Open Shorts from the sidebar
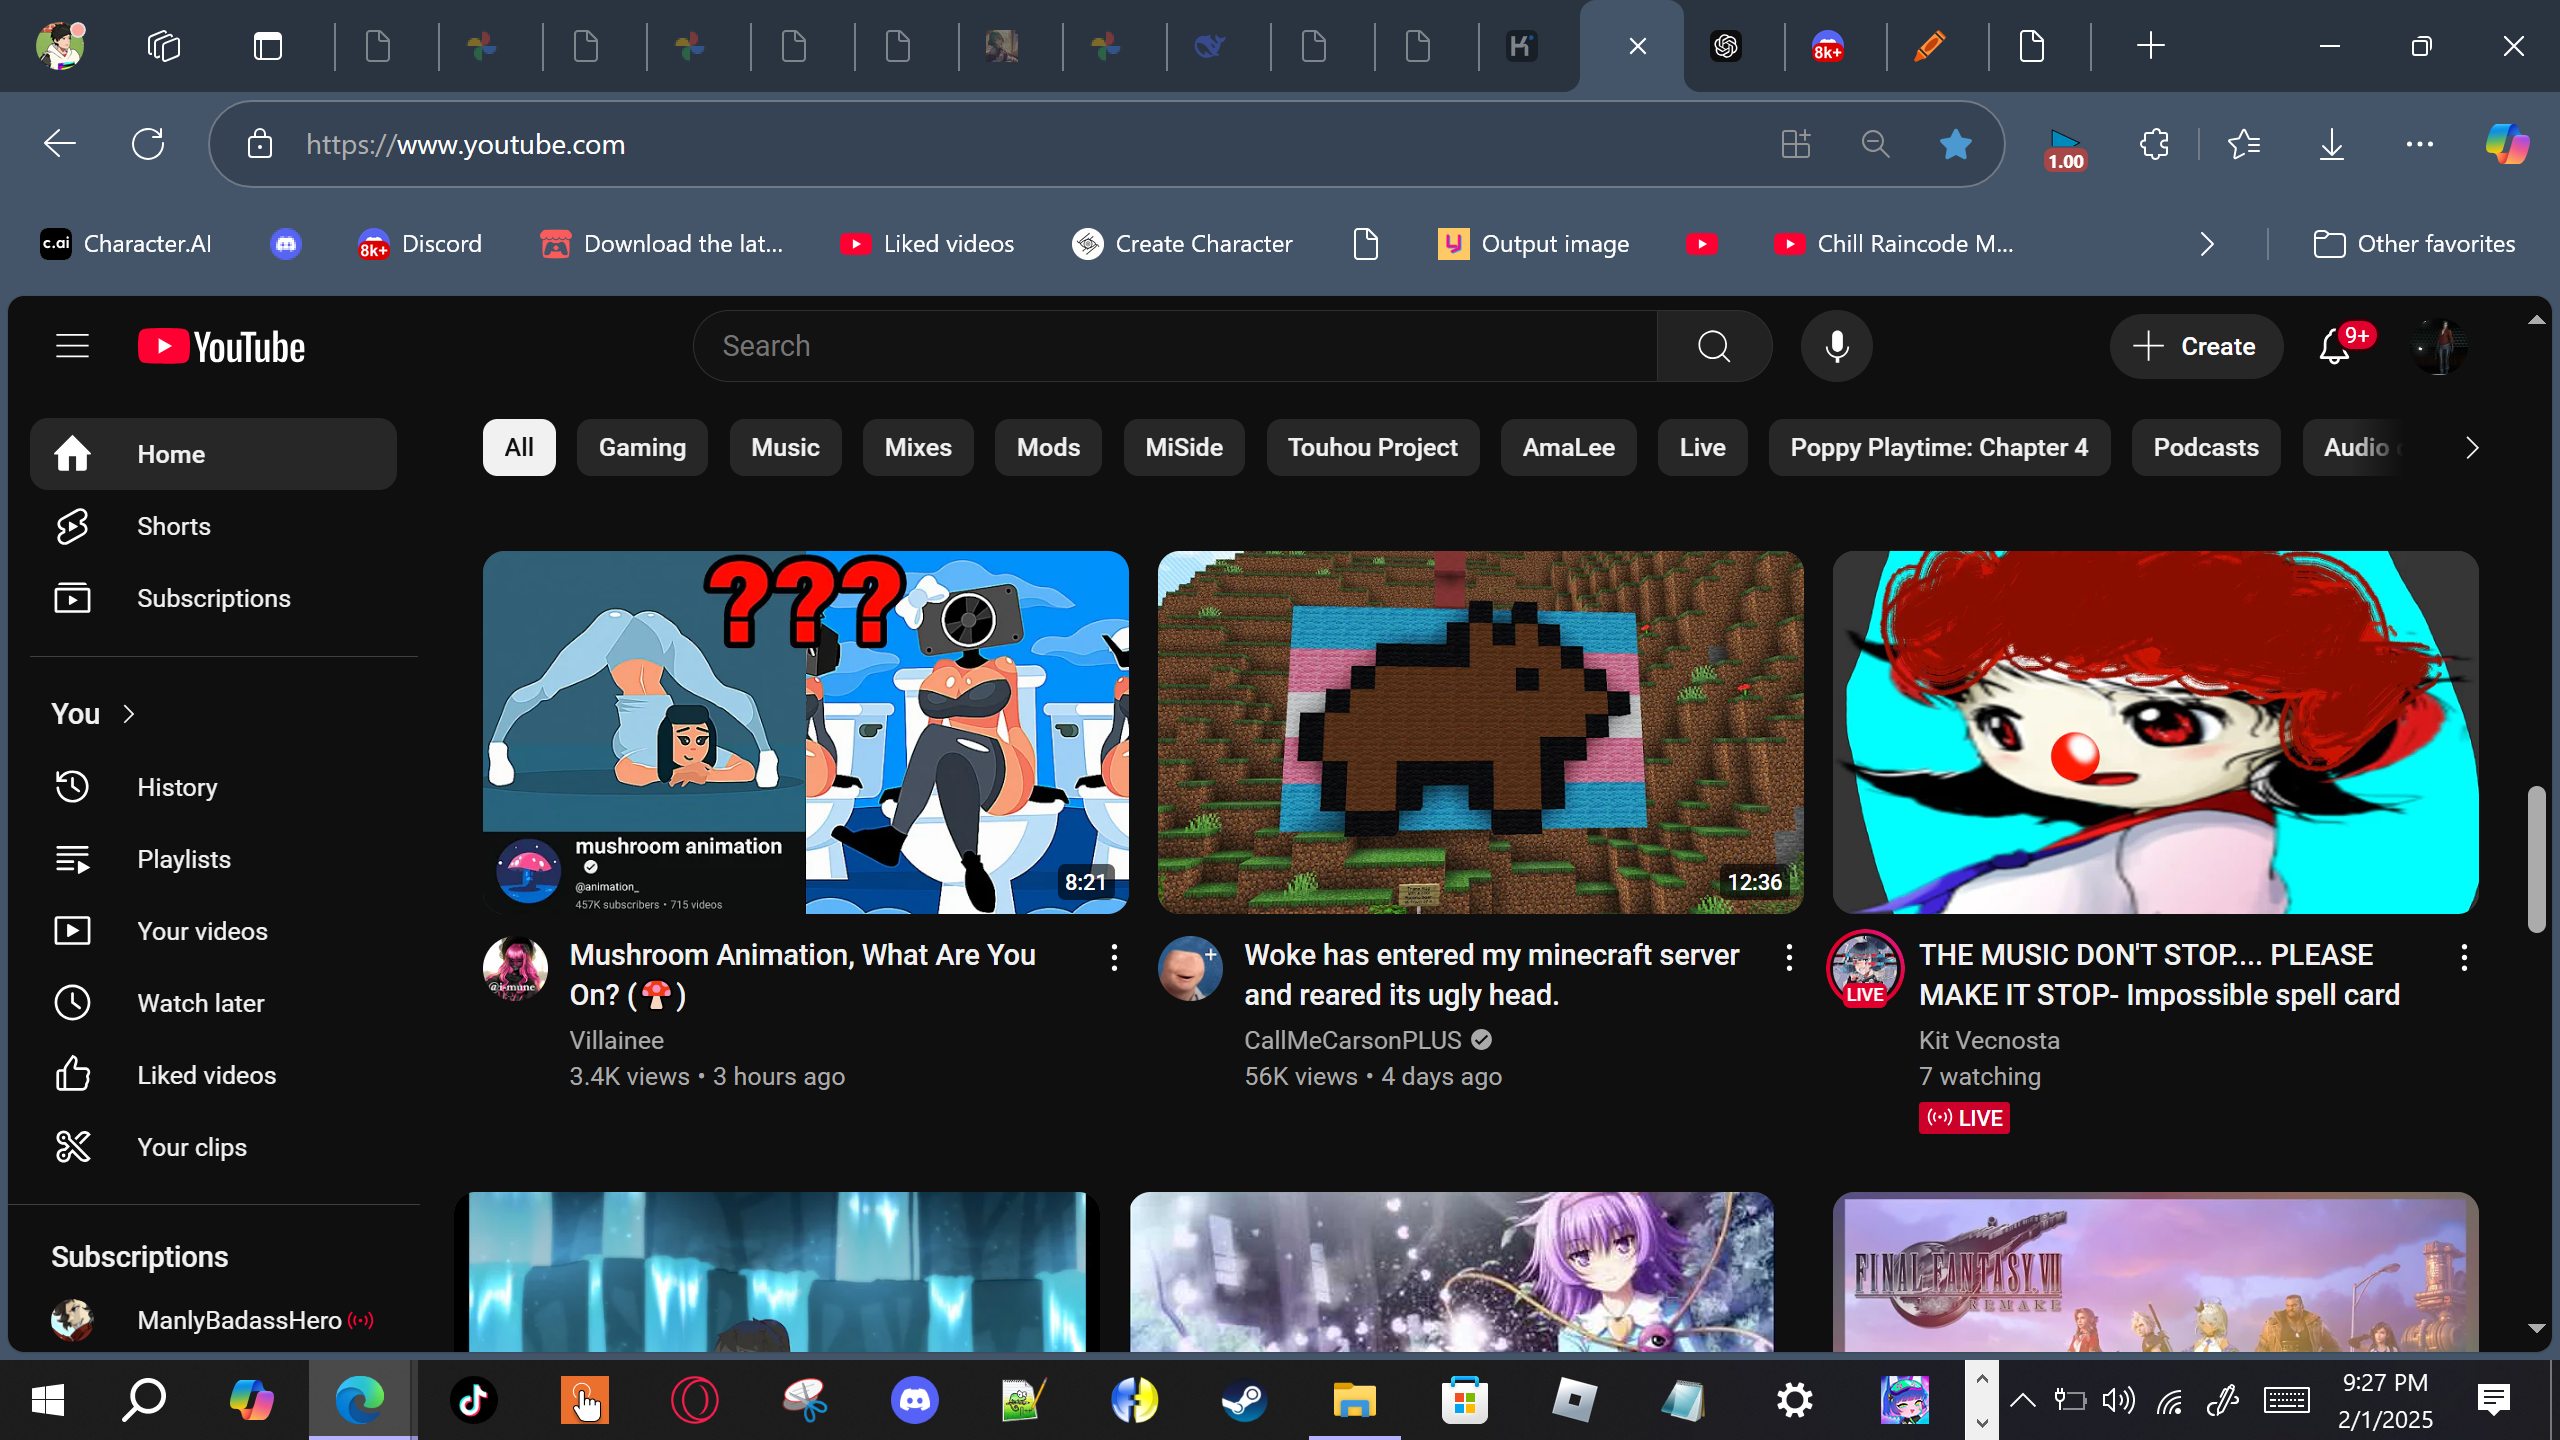2560x1440 pixels. [173, 526]
